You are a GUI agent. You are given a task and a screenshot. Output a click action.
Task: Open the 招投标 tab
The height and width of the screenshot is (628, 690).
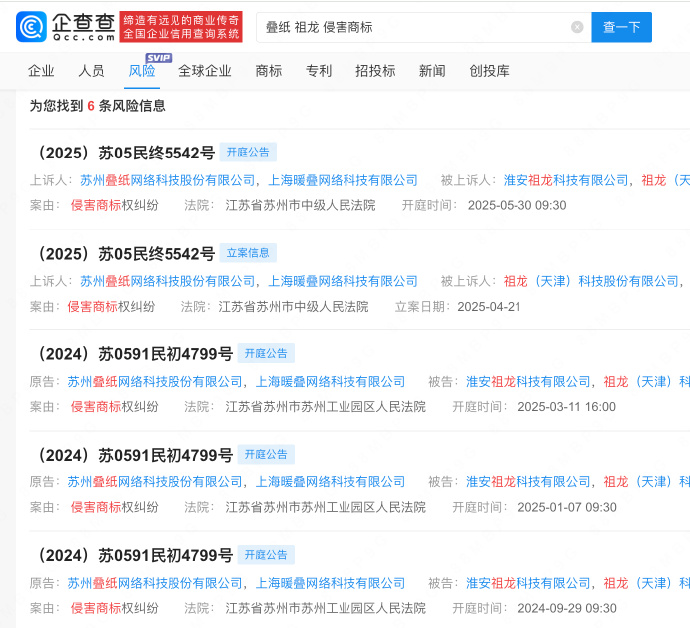coord(375,71)
